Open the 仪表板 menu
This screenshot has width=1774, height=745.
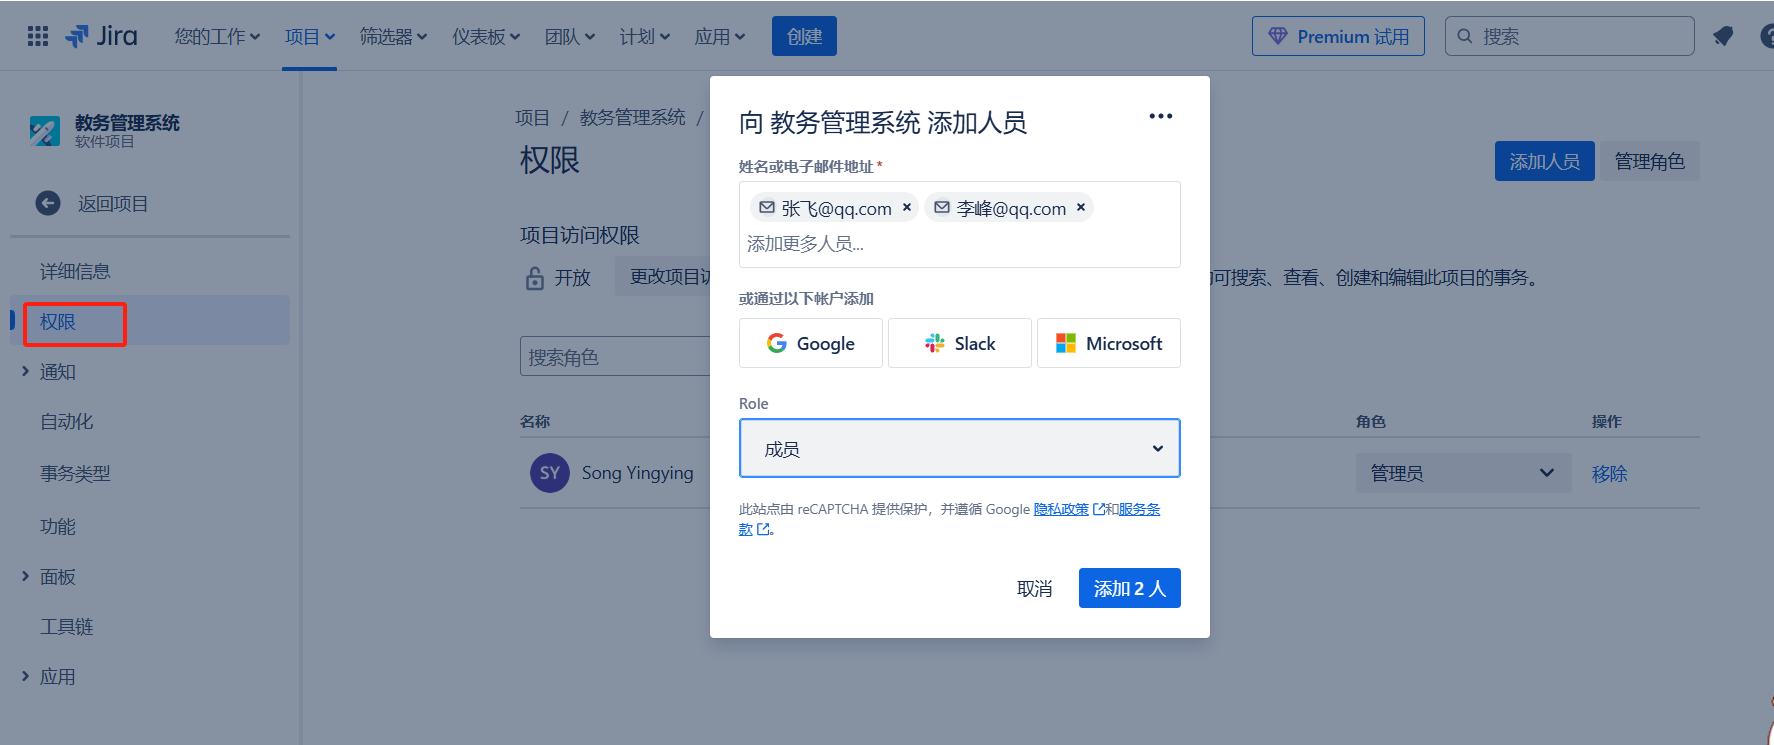[486, 37]
